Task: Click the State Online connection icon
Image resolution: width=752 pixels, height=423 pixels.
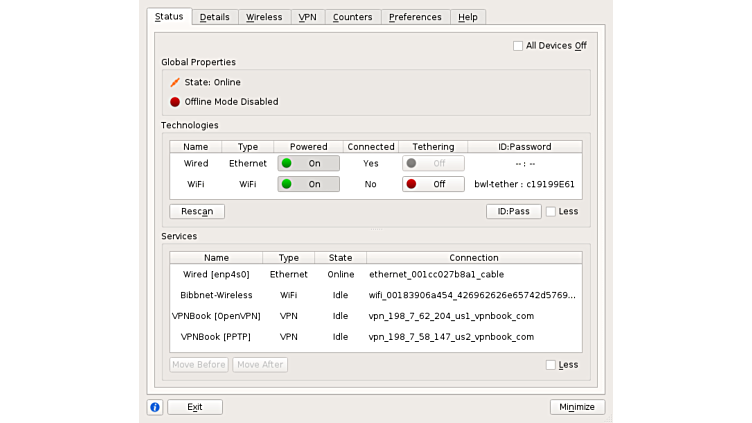Action: (175, 82)
